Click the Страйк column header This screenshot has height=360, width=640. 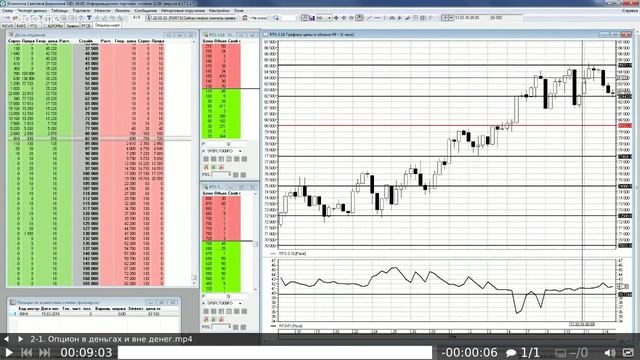point(86,41)
